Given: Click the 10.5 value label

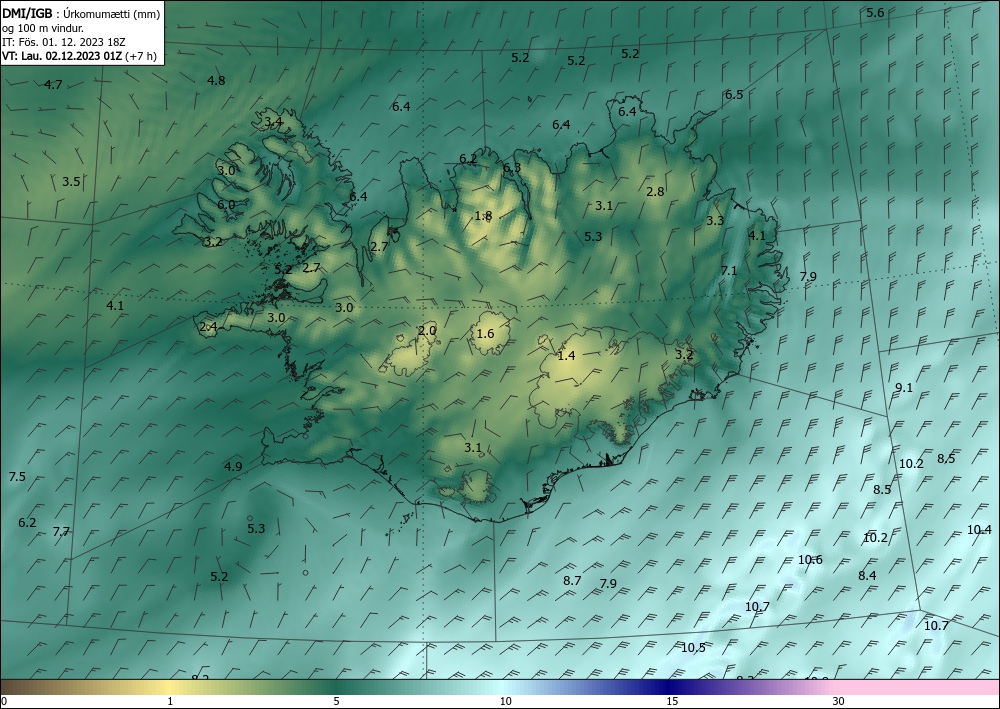Looking at the screenshot, I should coord(693,648).
